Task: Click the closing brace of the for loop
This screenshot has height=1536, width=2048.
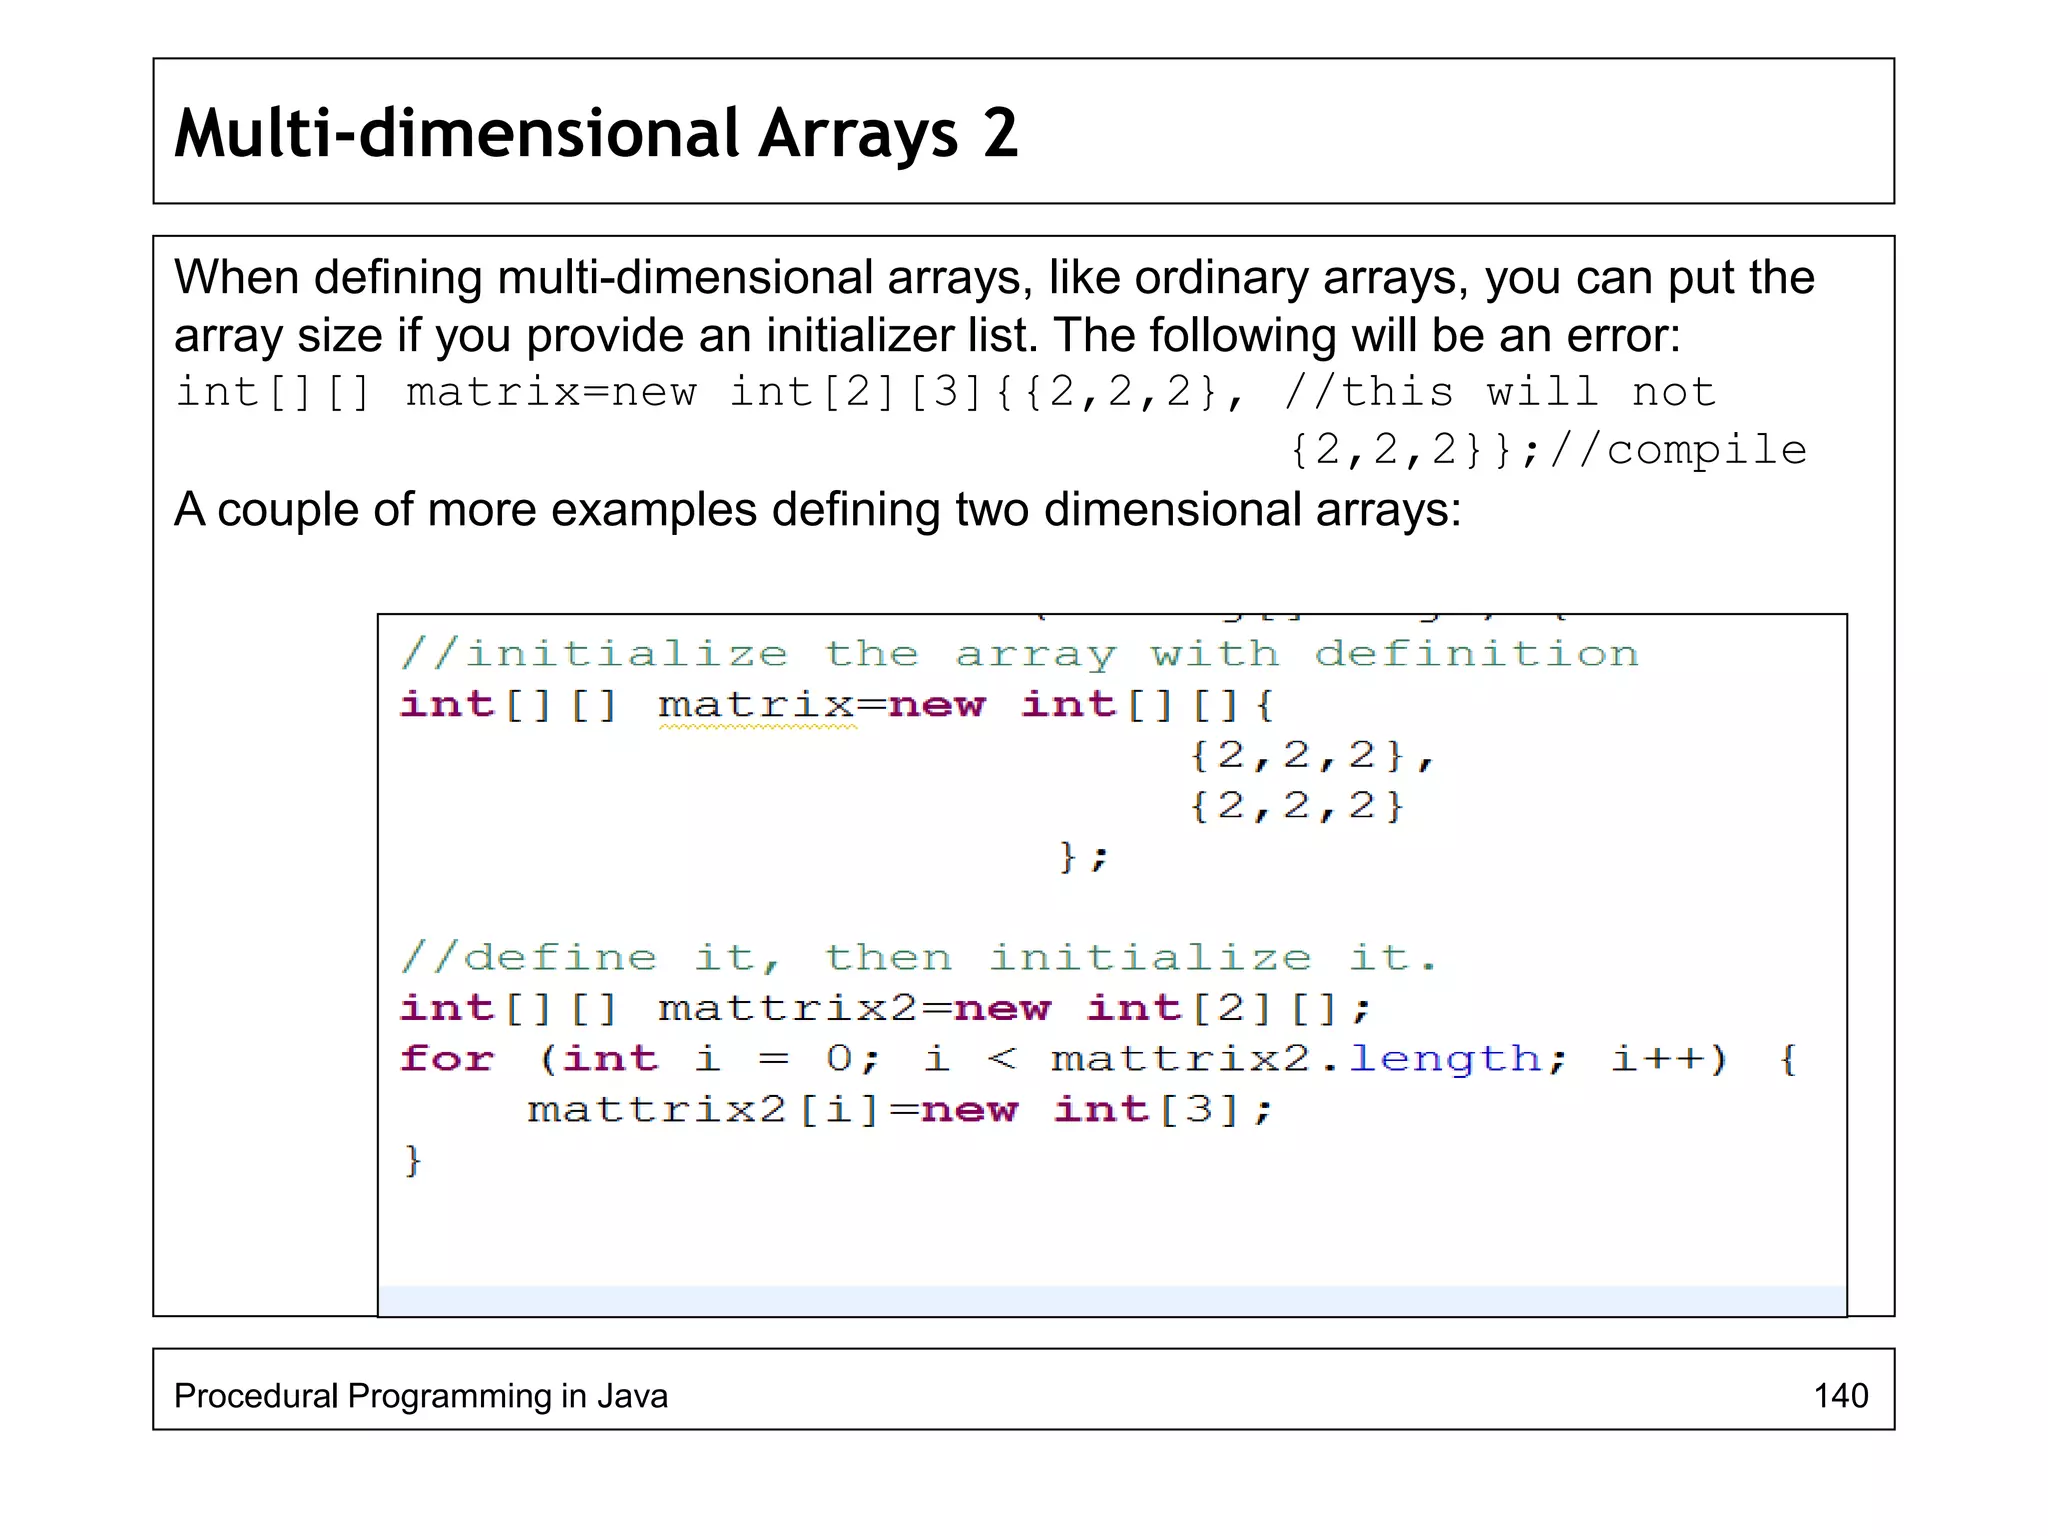Action: pos(413,1161)
